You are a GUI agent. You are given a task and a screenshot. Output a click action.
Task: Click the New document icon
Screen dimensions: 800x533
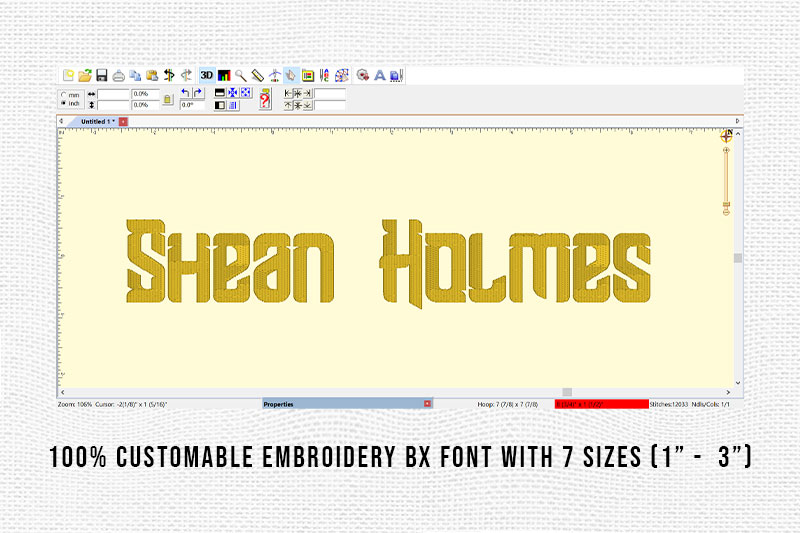[x=68, y=75]
